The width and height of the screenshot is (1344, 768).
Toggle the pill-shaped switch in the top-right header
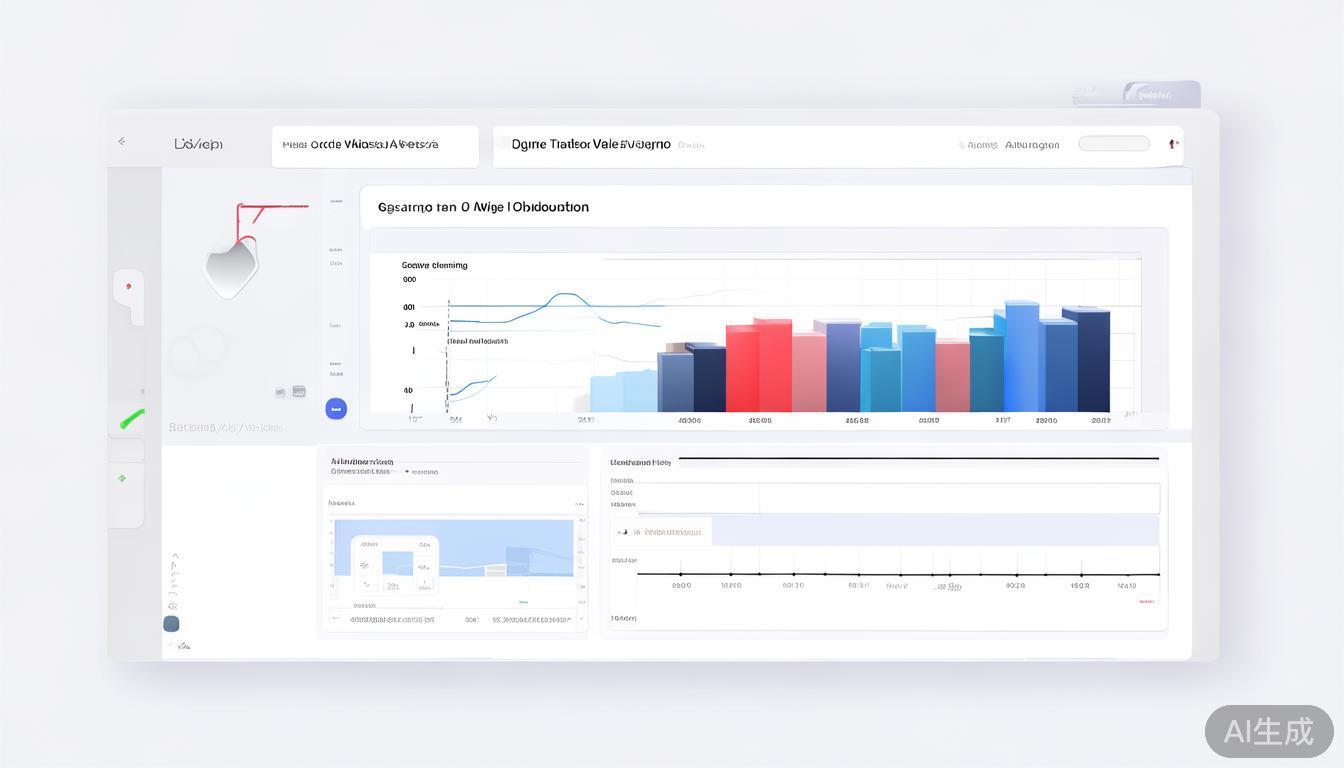[1113, 144]
